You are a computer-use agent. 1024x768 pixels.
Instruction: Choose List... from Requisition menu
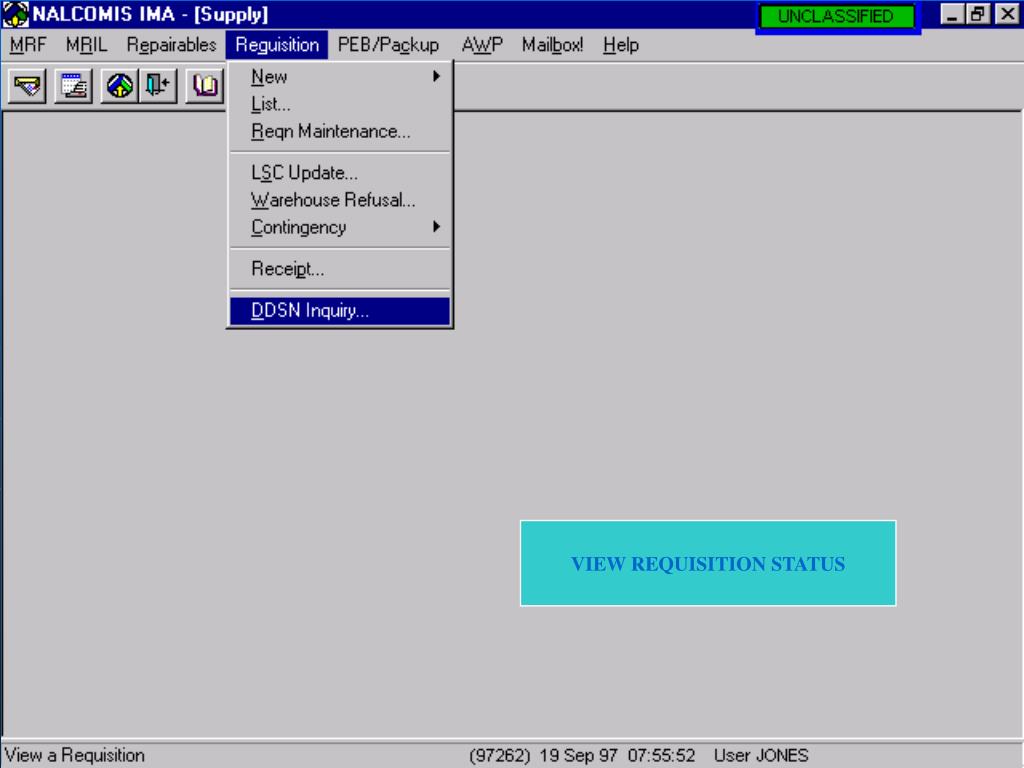340,104
